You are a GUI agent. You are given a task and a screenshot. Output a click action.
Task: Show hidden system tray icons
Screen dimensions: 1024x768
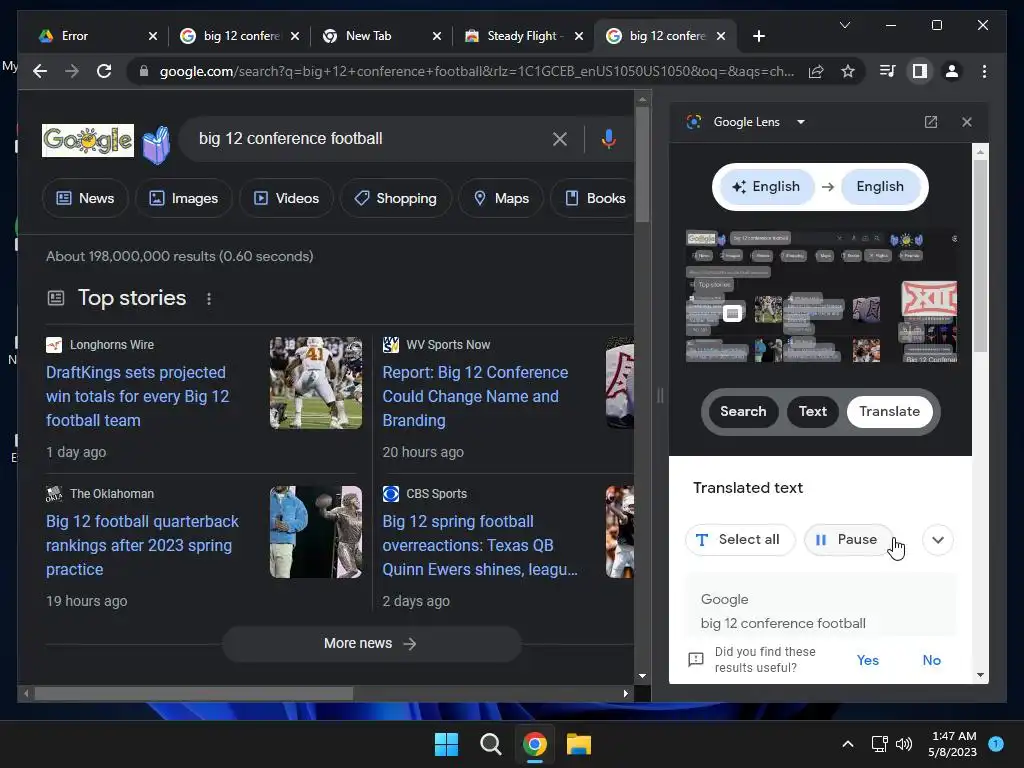click(x=848, y=744)
